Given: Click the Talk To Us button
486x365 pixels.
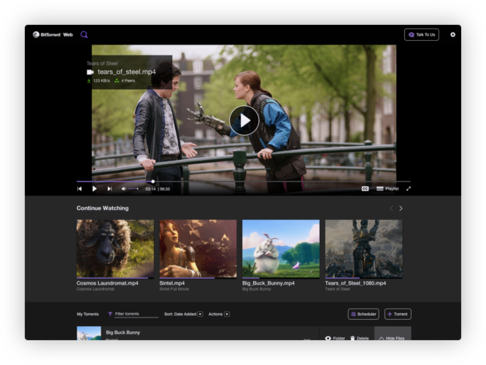Looking at the screenshot, I should (422, 35).
